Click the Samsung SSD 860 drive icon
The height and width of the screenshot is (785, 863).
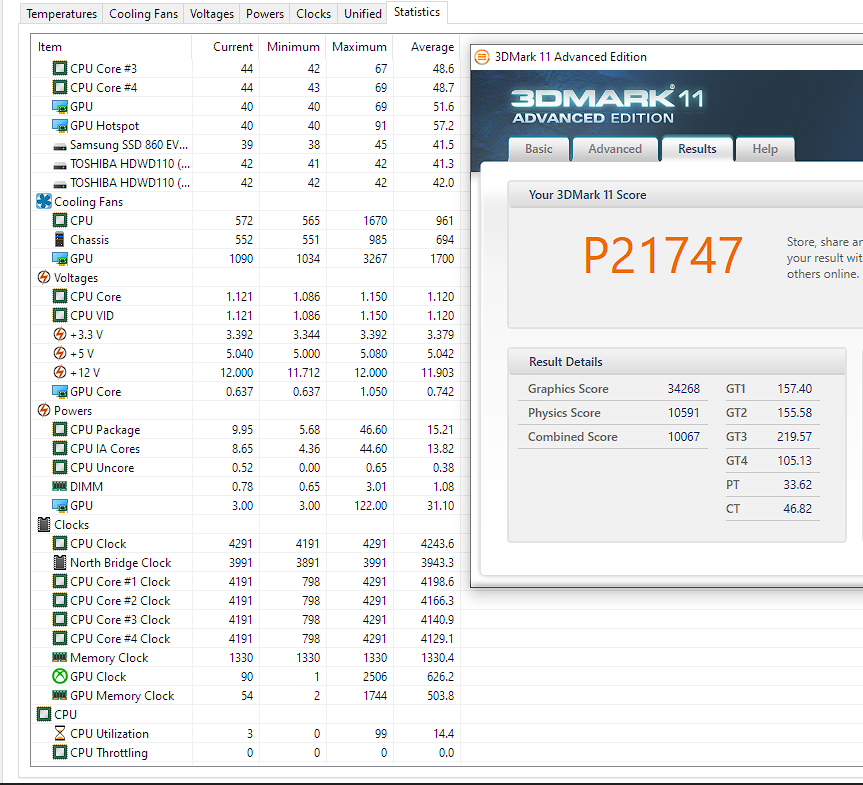59,146
